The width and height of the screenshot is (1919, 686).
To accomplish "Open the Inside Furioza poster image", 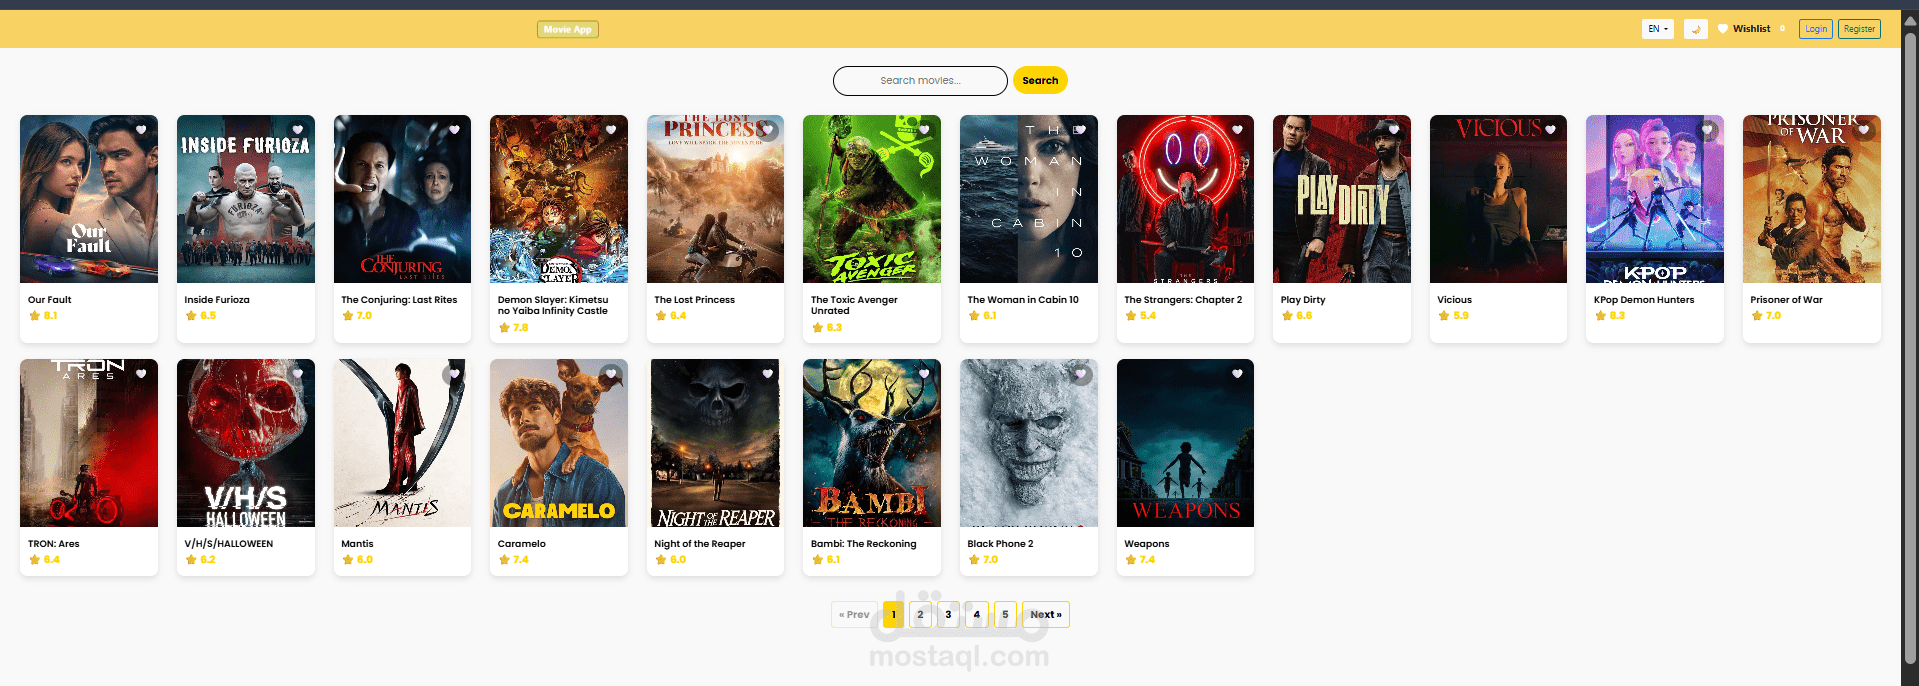I will coord(246,199).
